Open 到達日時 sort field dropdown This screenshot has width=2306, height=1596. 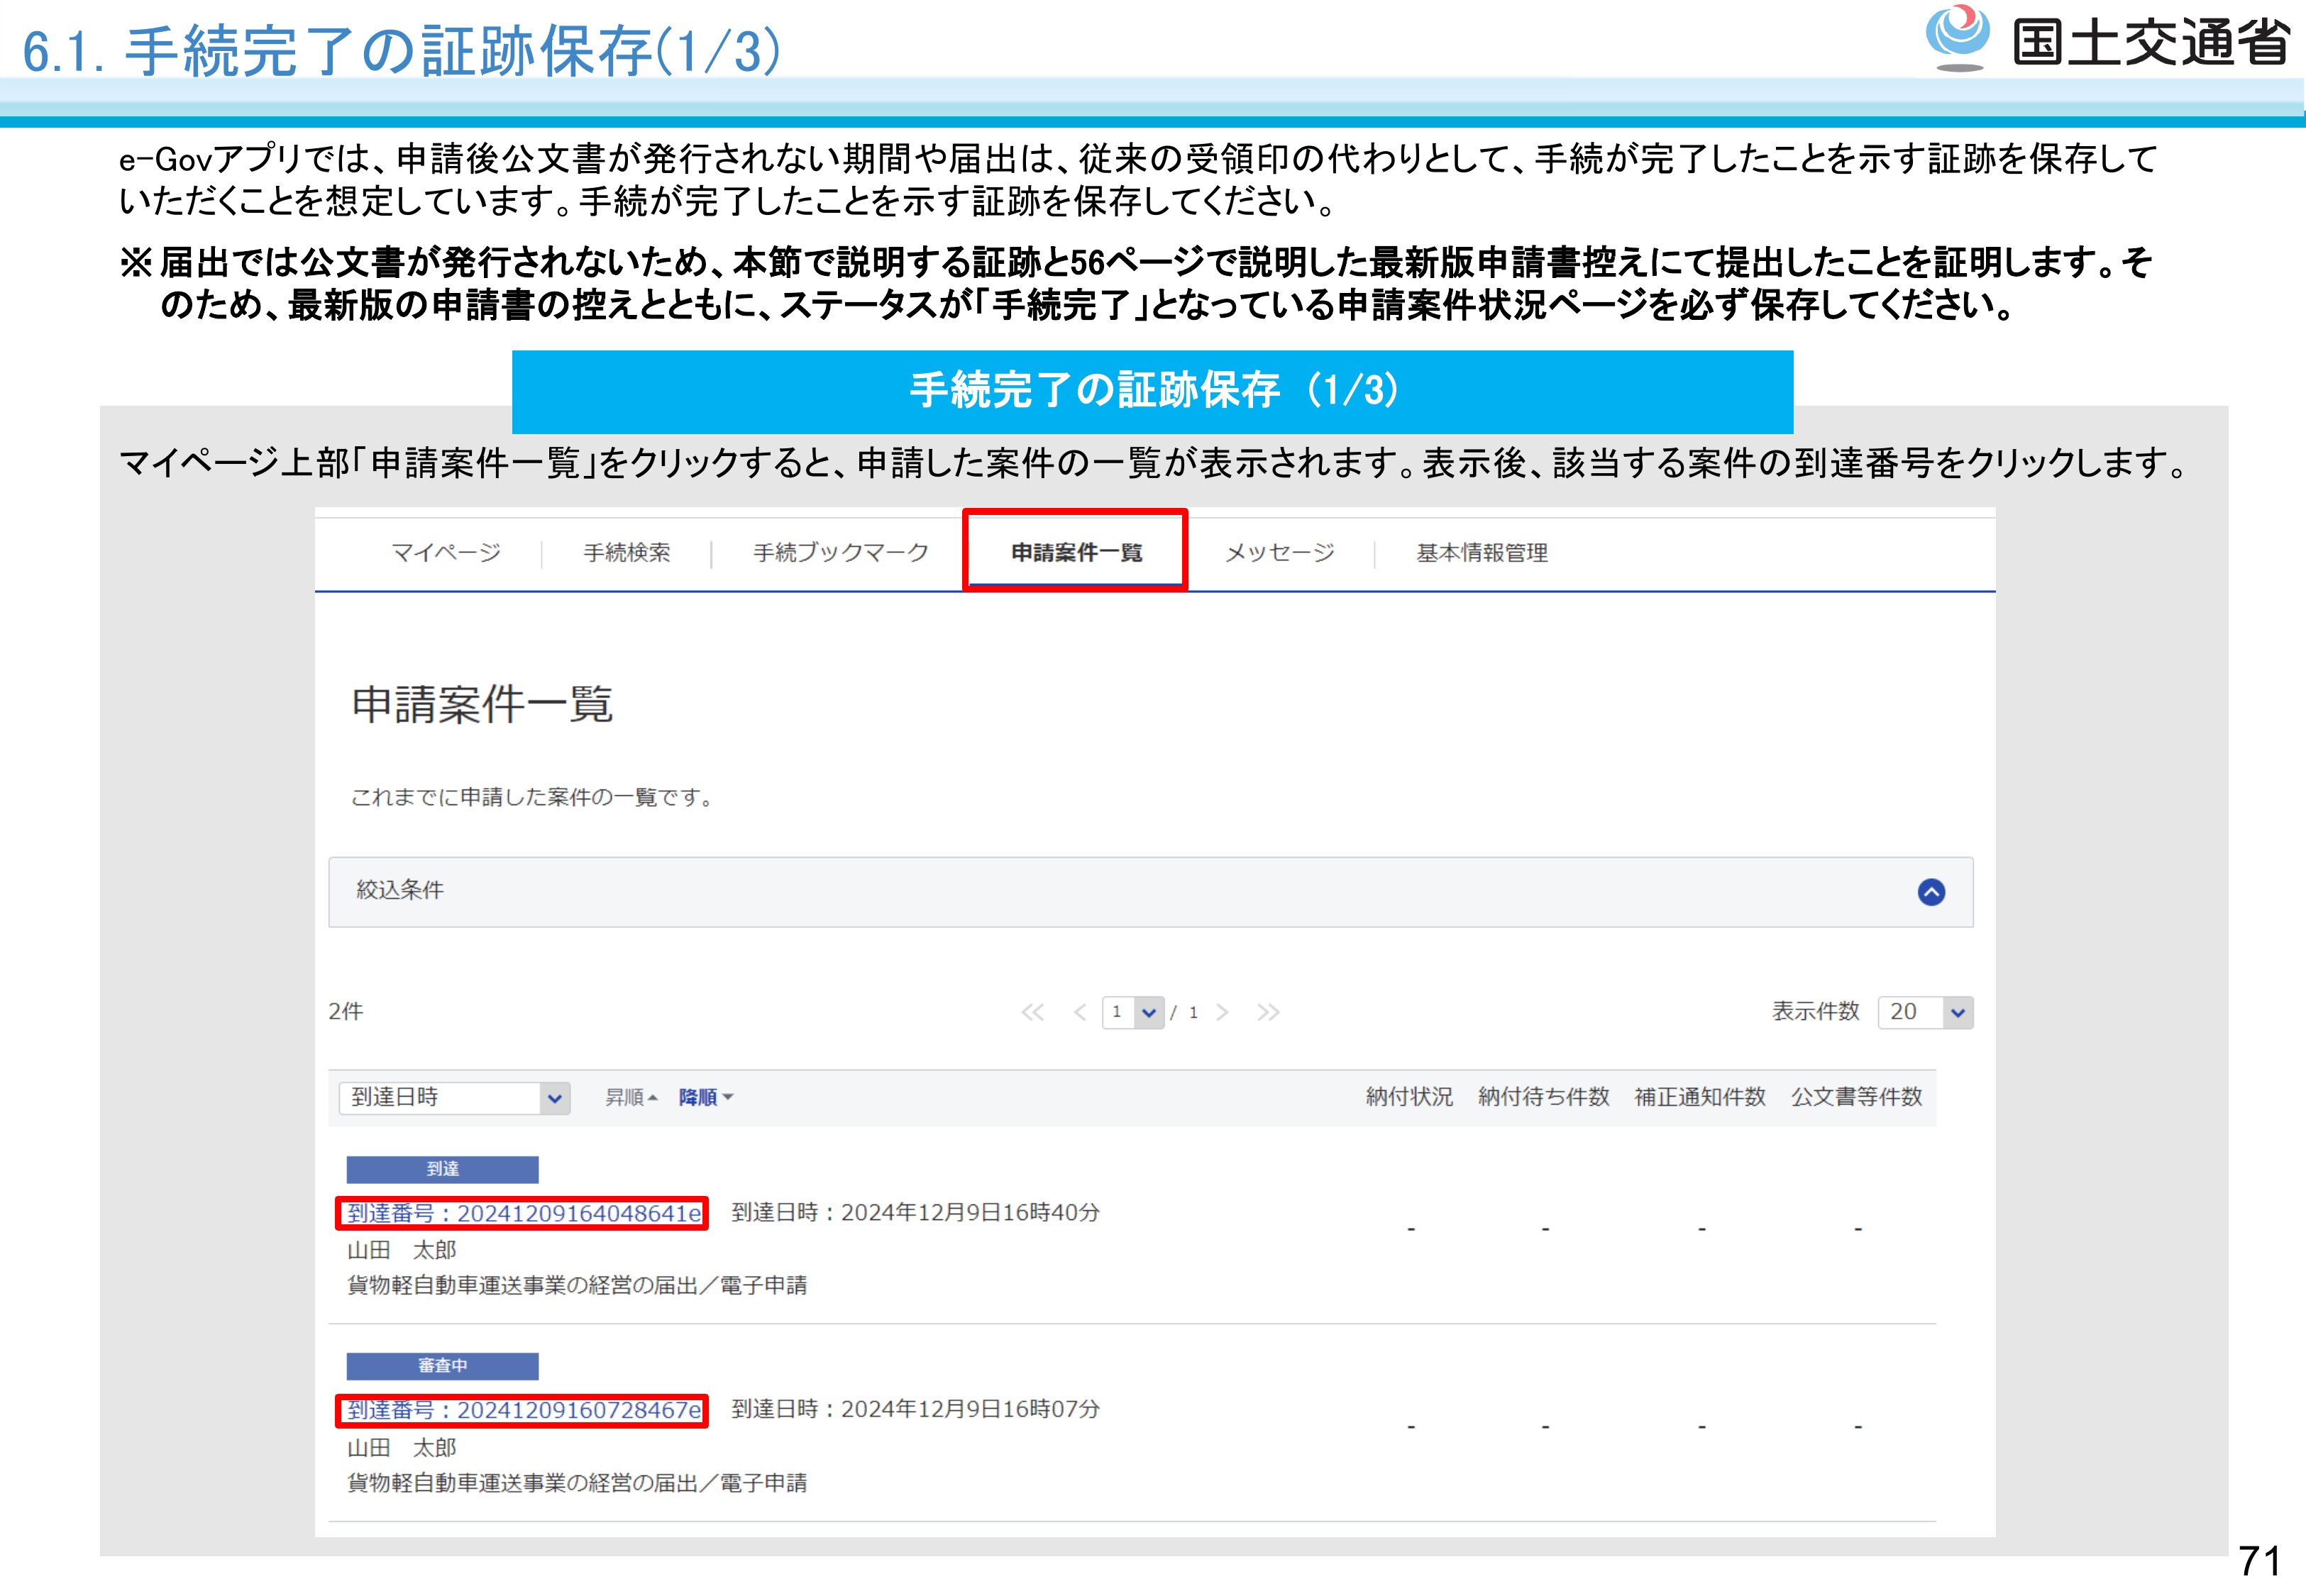coord(454,1097)
